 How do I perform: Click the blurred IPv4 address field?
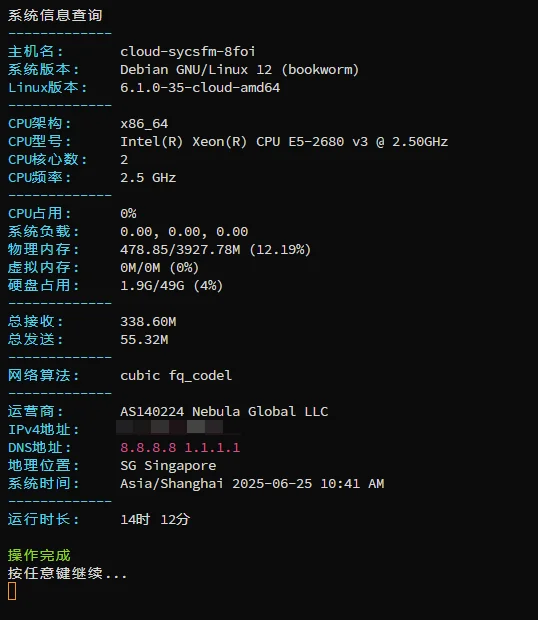click(x=170, y=427)
